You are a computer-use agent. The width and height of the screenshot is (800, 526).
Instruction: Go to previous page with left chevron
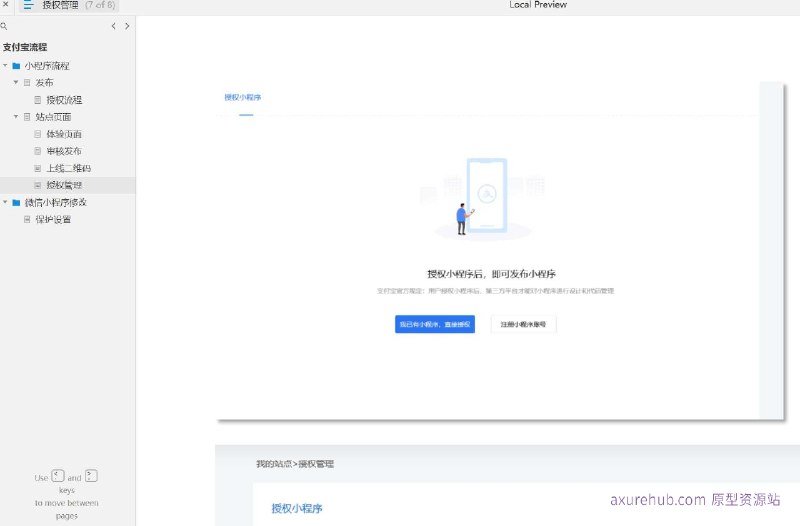tap(113, 26)
